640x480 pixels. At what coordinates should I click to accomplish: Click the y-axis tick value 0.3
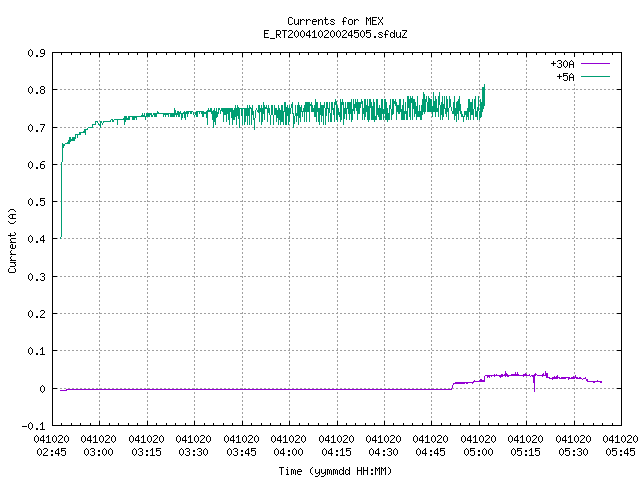click(x=37, y=277)
